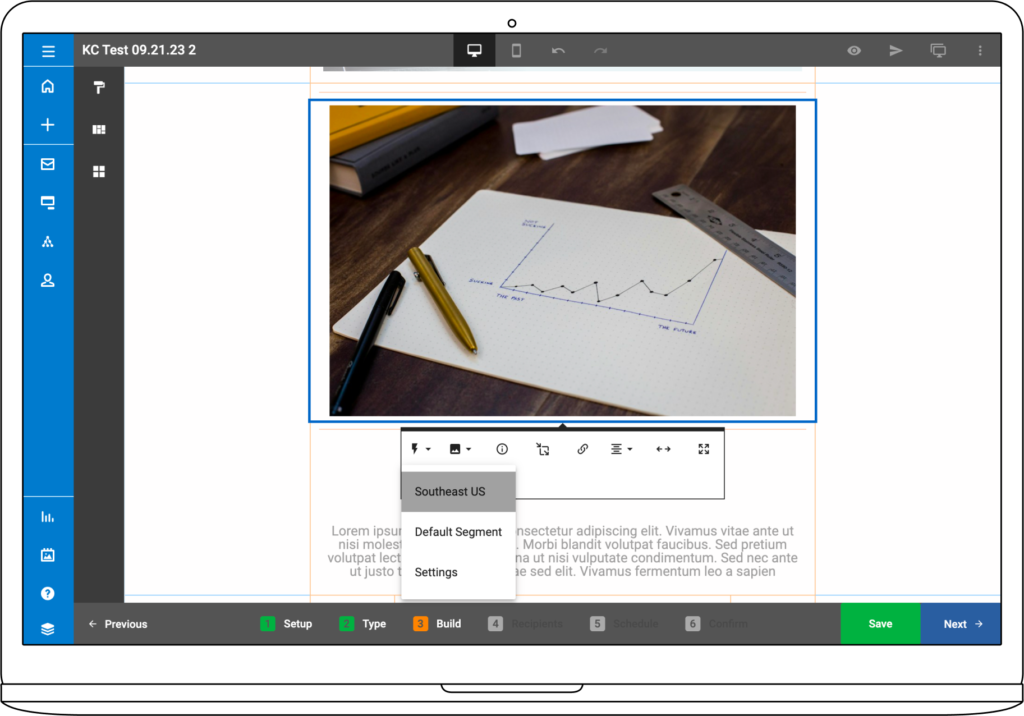Click the paper plane send test icon
Screen dimensions: 1024x716
(896, 51)
